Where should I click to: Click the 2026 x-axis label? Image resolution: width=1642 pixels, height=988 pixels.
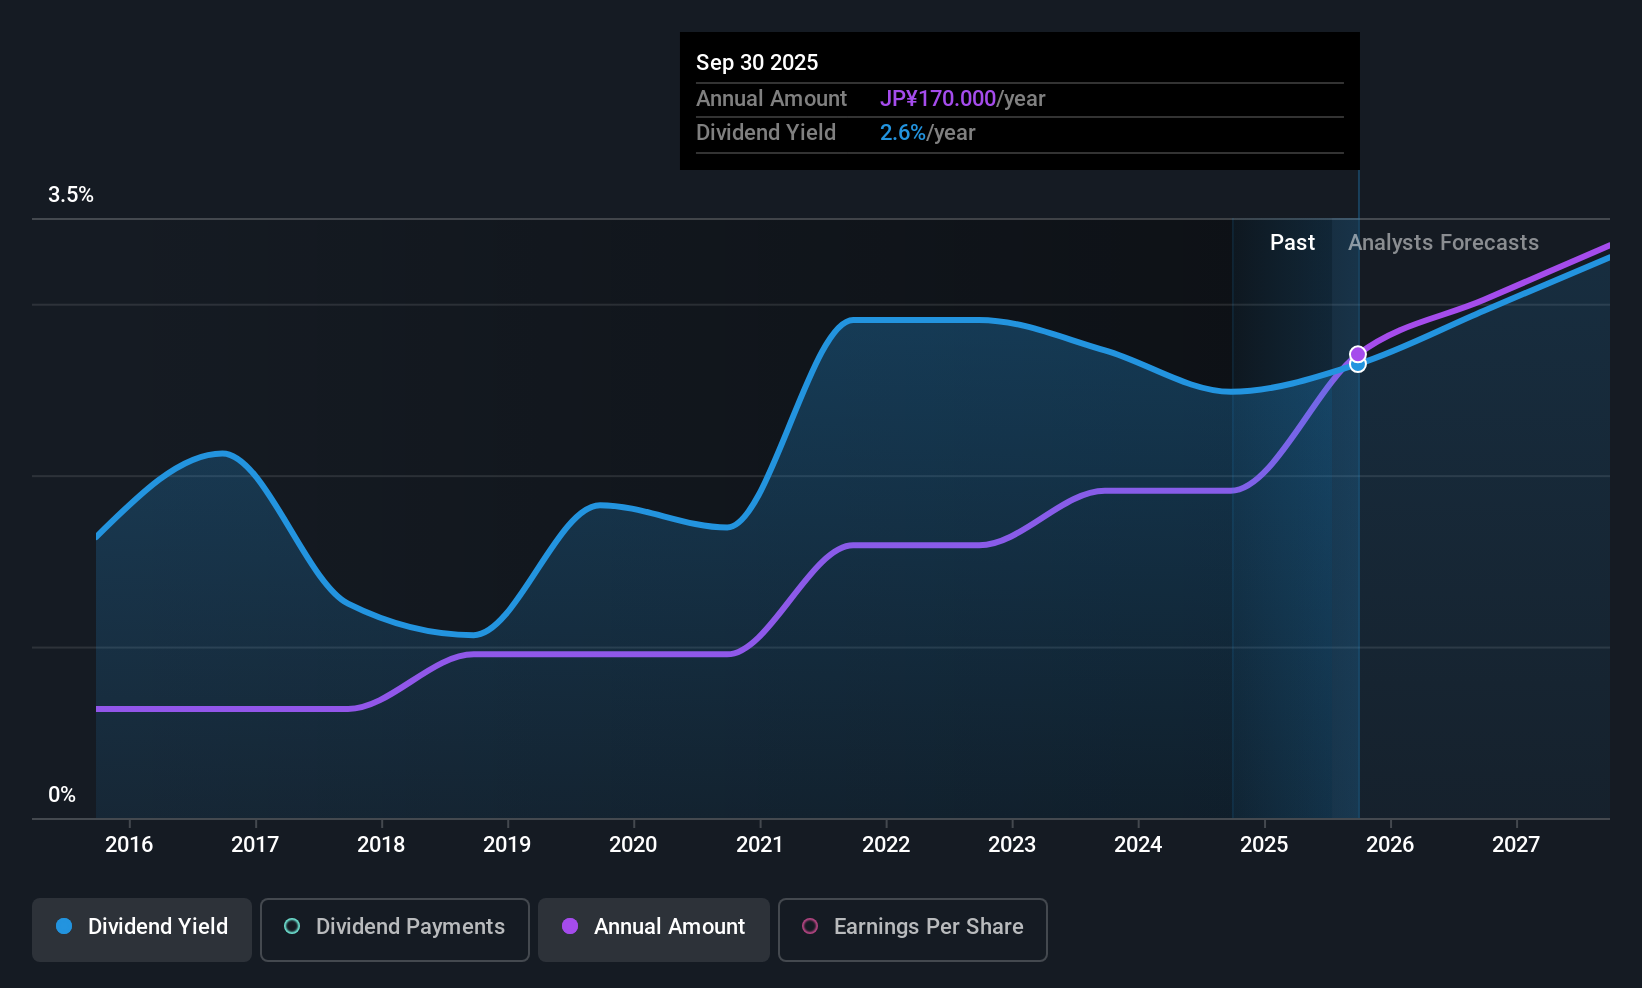click(1390, 844)
